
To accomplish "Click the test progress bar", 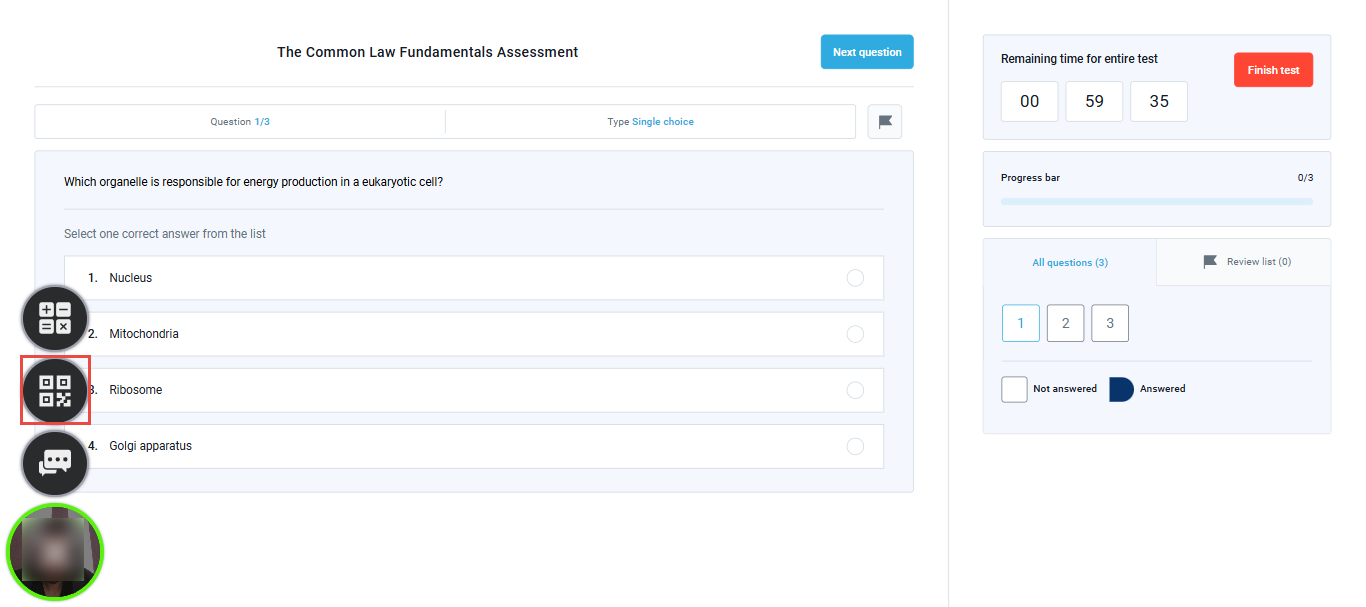I will tap(1157, 201).
